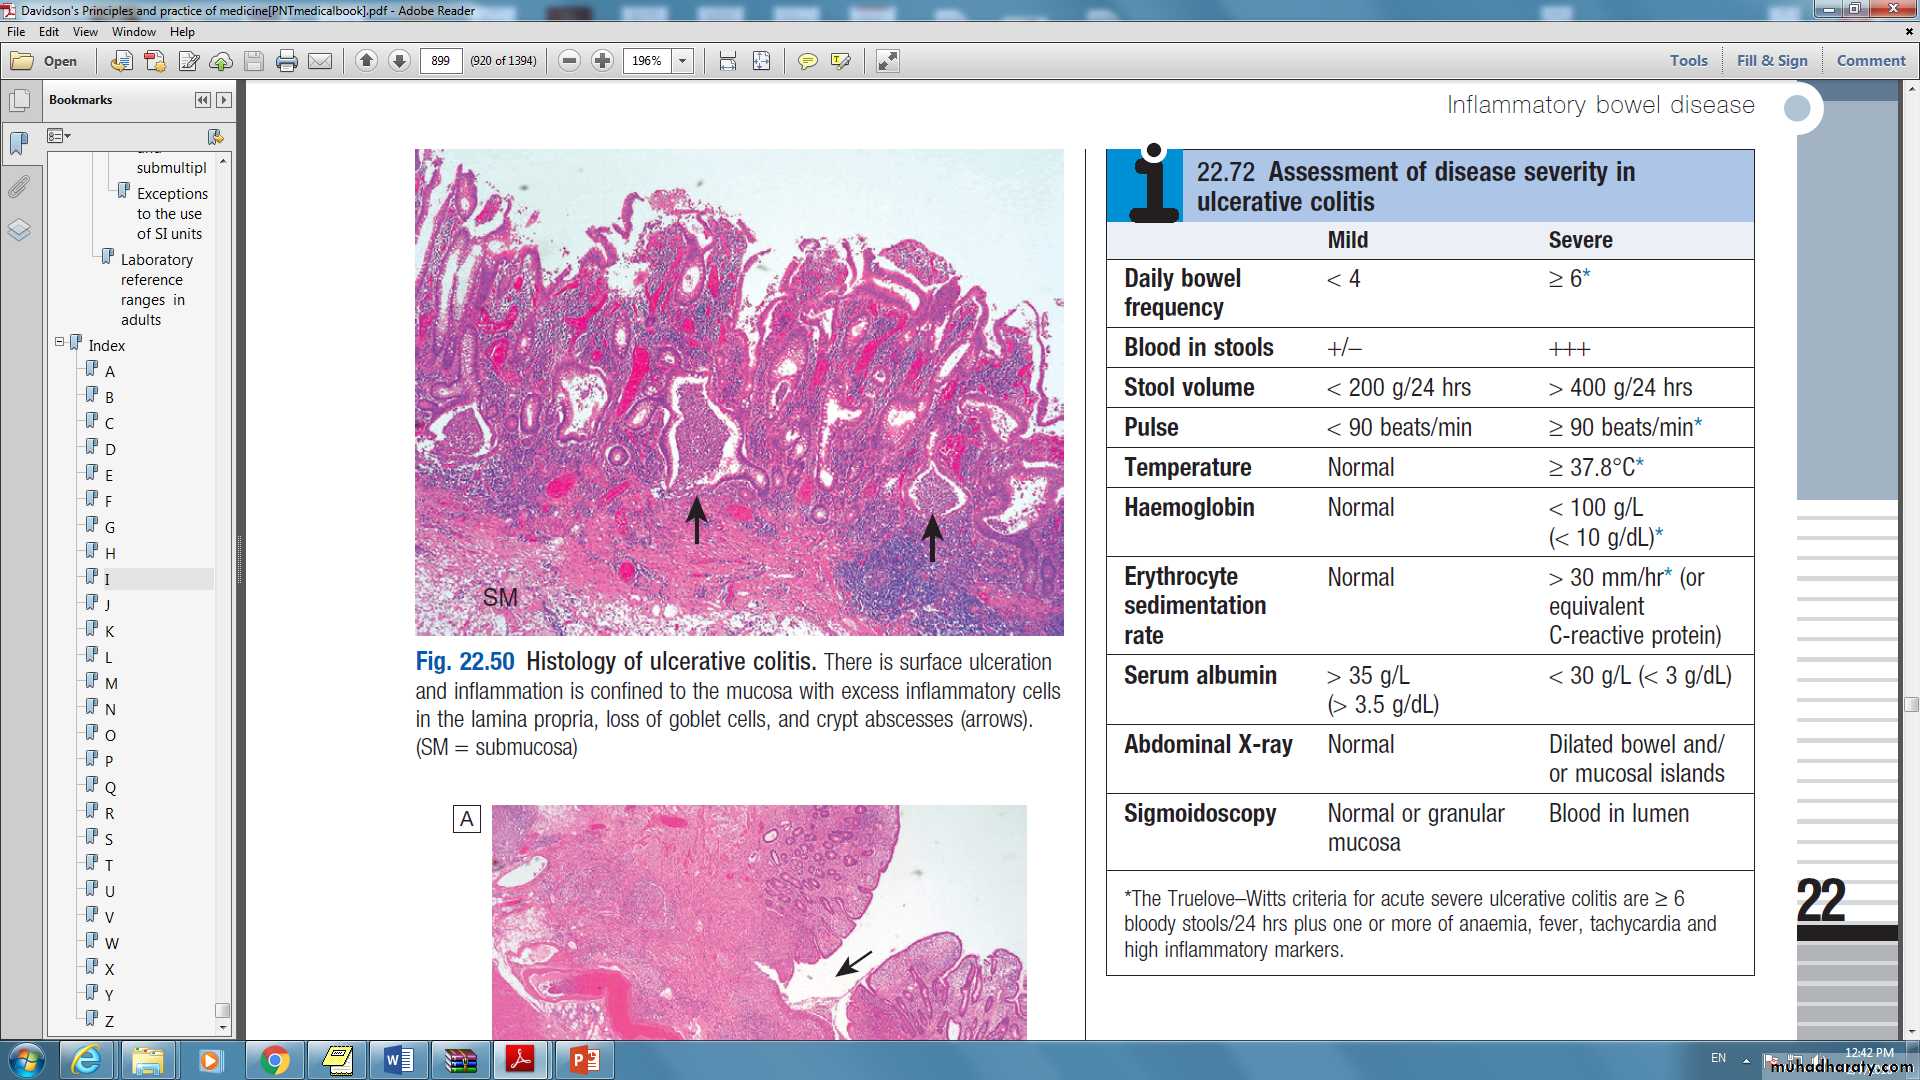Zoom in with plus button
This screenshot has width=1920, height=1080.
pos(602,61)
